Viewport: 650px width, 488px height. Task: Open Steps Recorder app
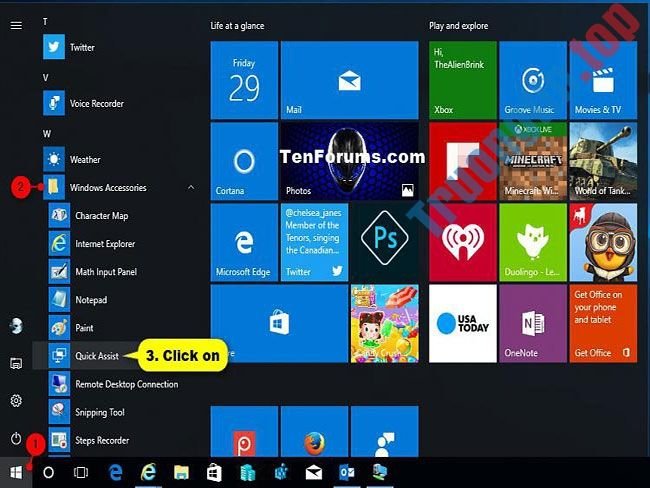(x=101, y=440)
